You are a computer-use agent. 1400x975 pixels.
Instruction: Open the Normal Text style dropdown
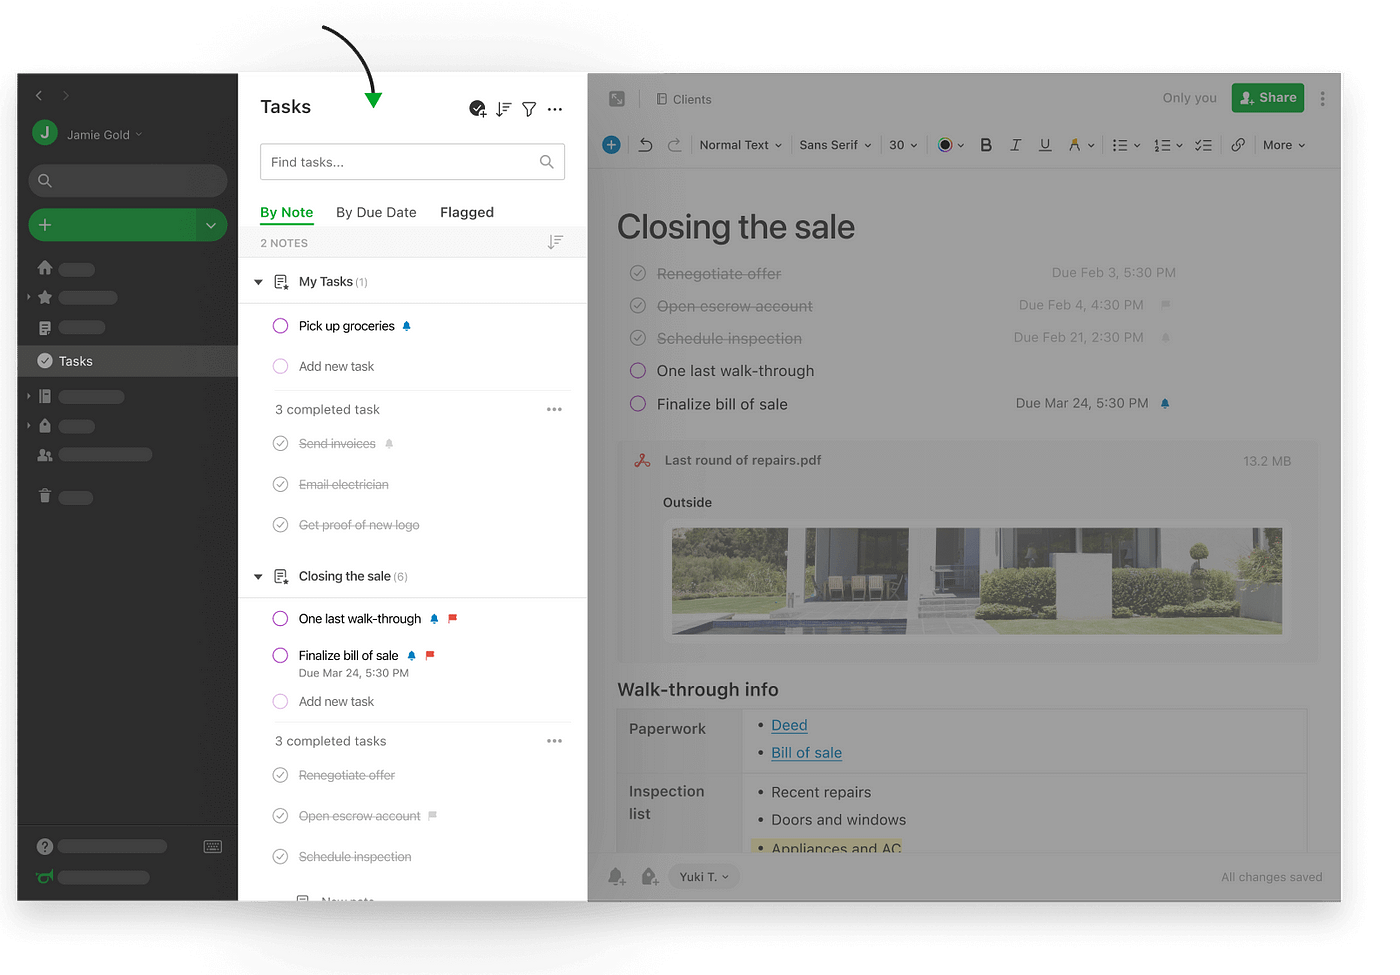point(740,145)
